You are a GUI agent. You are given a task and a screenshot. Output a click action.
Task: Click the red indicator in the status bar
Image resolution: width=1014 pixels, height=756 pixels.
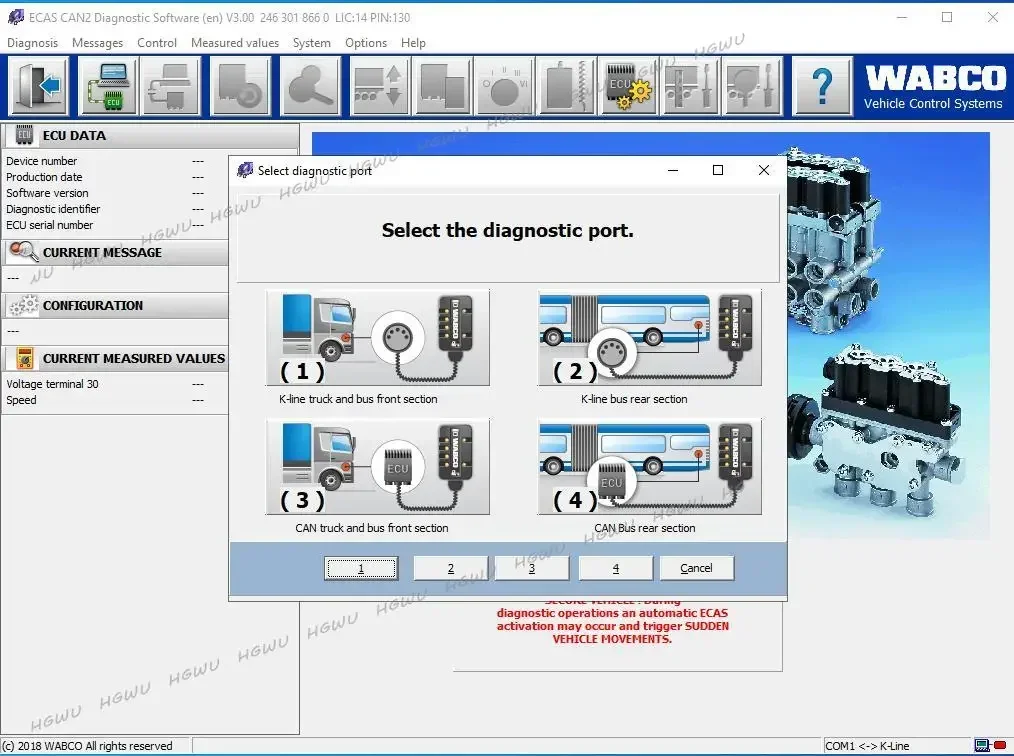1000,746
